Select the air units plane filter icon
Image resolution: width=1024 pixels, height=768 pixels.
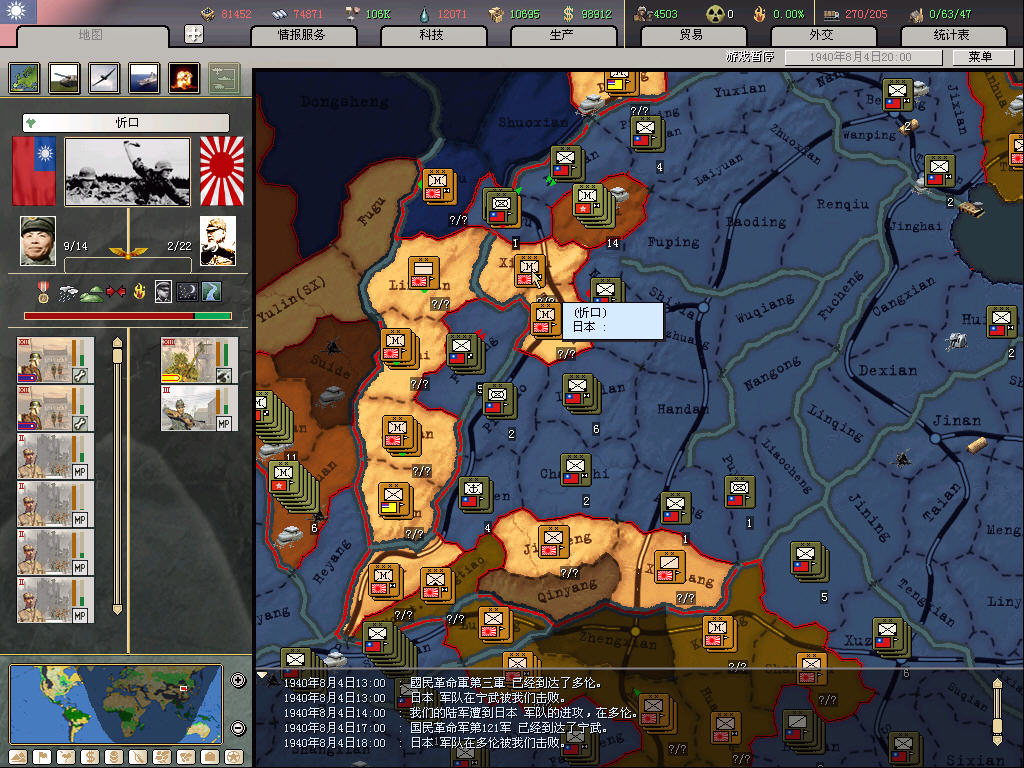pos(104,78)
